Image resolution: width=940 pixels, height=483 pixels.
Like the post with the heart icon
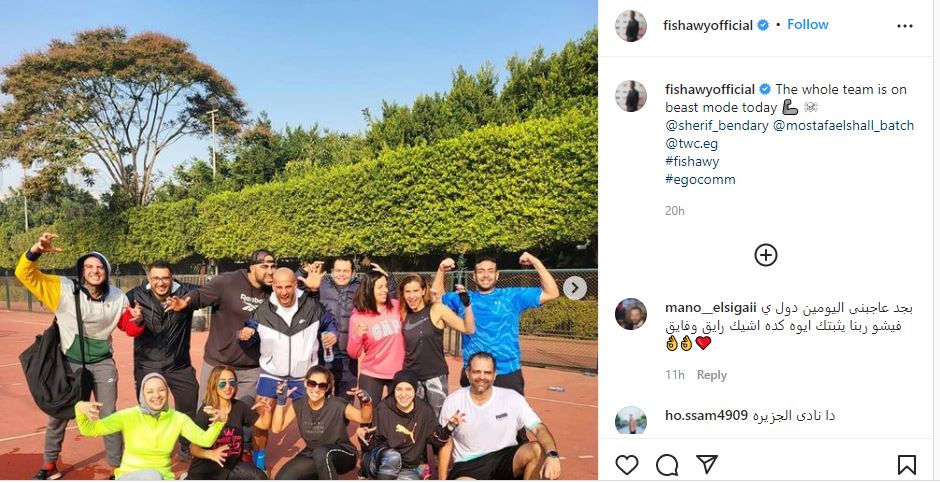pyautogui.click(x=627, y=464)
